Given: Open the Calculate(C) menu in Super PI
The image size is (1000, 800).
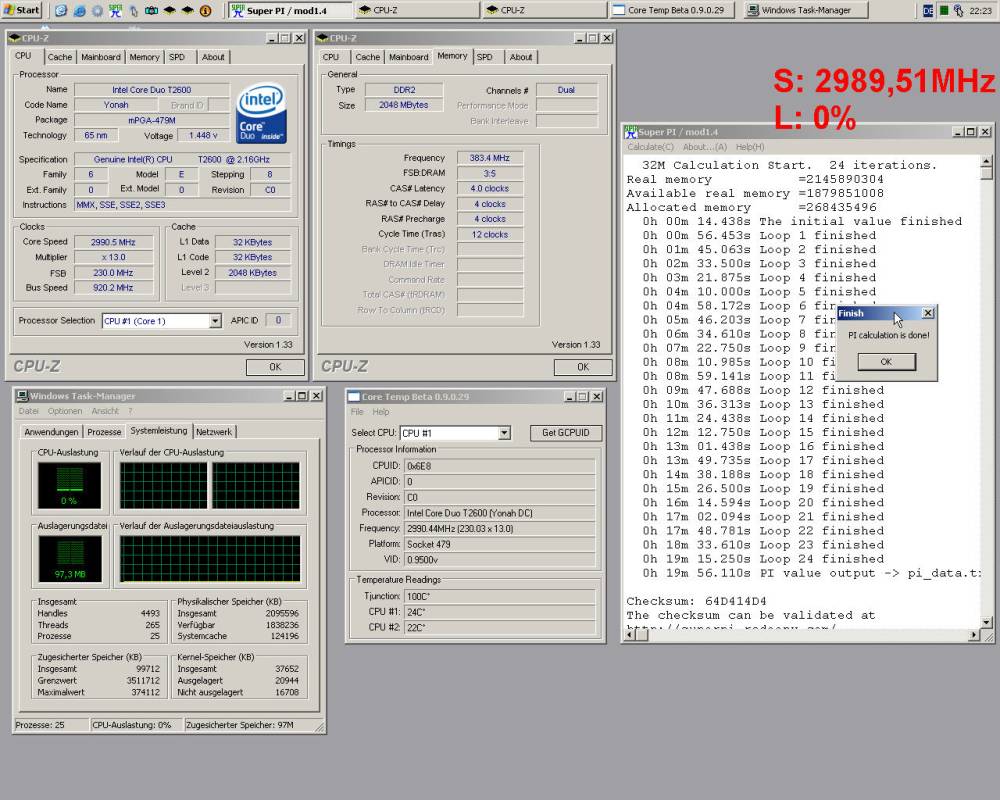Looking at the screenshot, I should pyautogui.click(x=650, y=147).
